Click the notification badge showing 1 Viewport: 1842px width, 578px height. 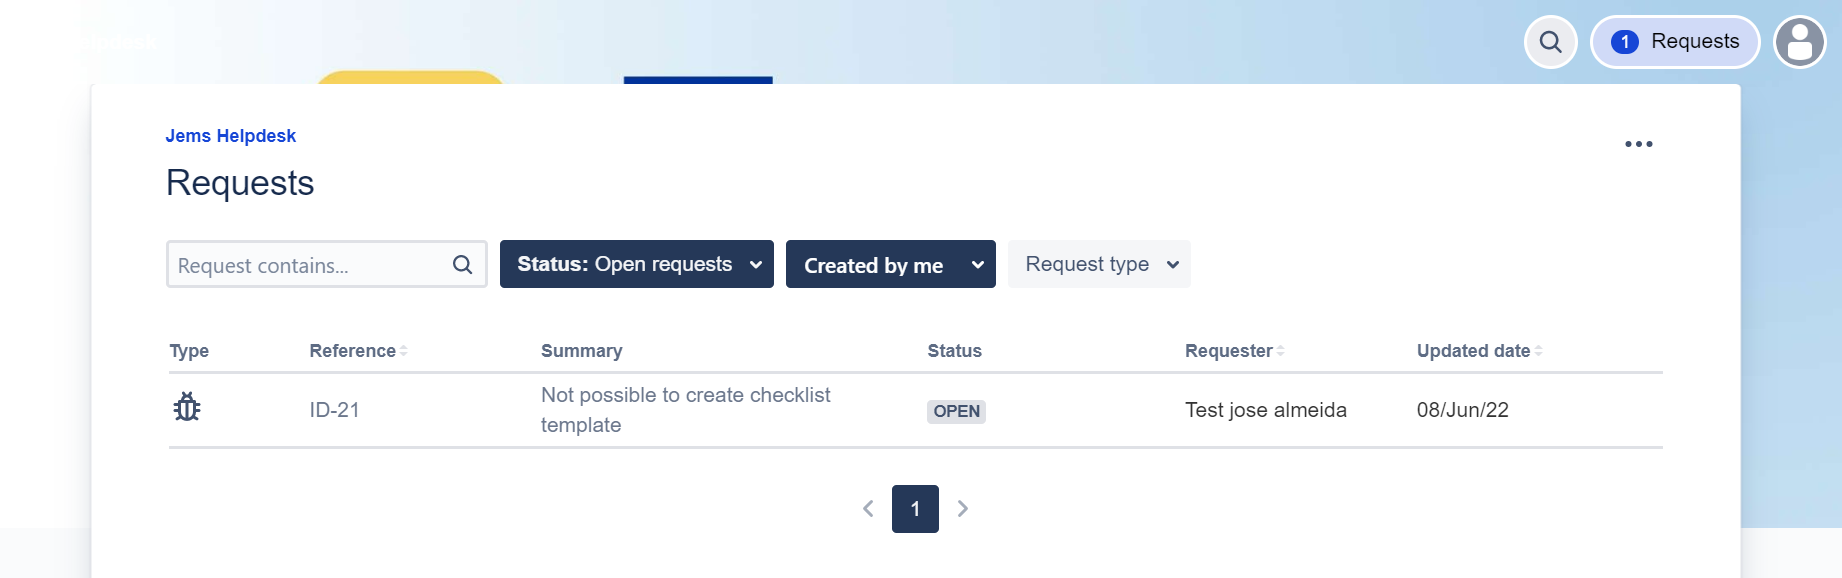[x=1625, y=42]
